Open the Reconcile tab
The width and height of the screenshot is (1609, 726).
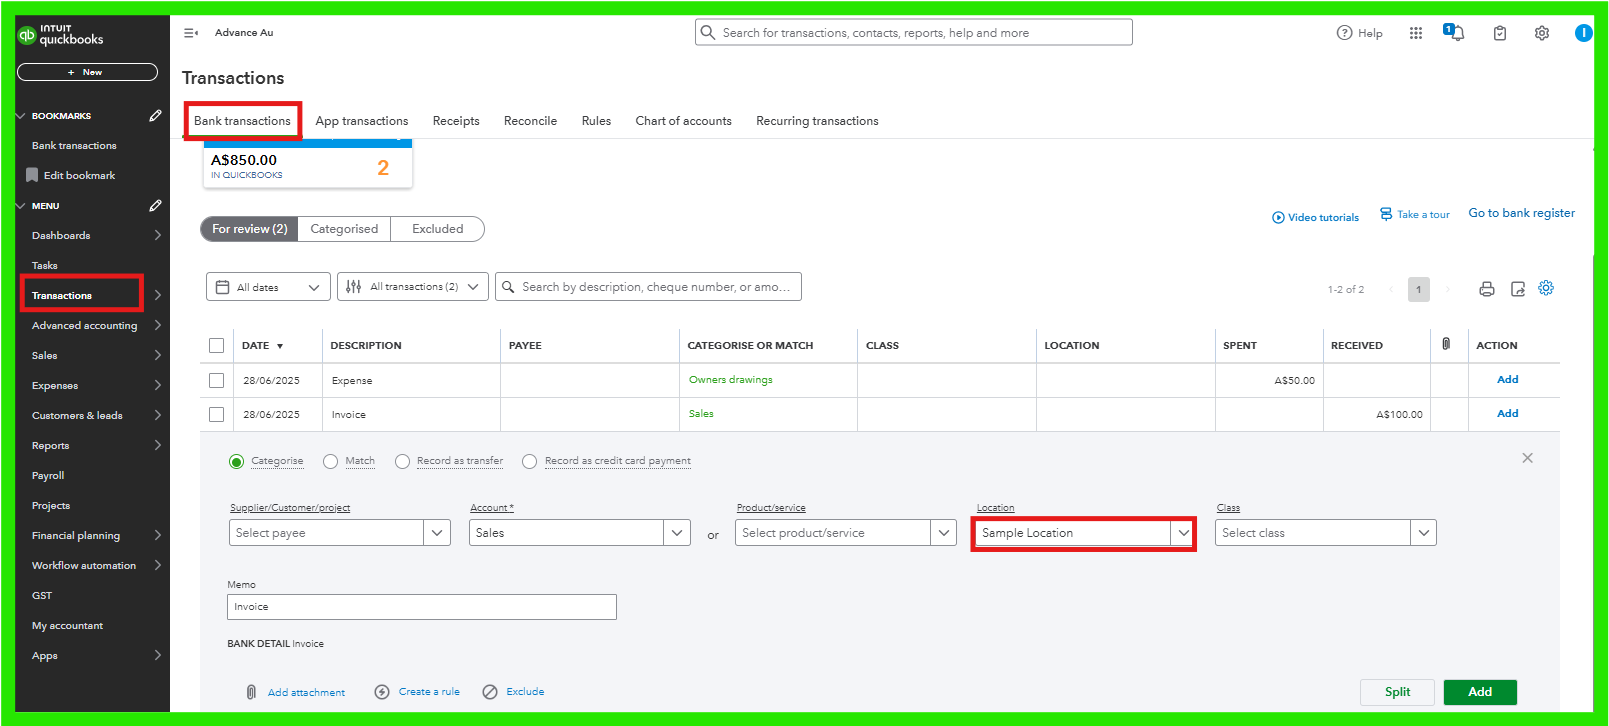click(530, 121)
